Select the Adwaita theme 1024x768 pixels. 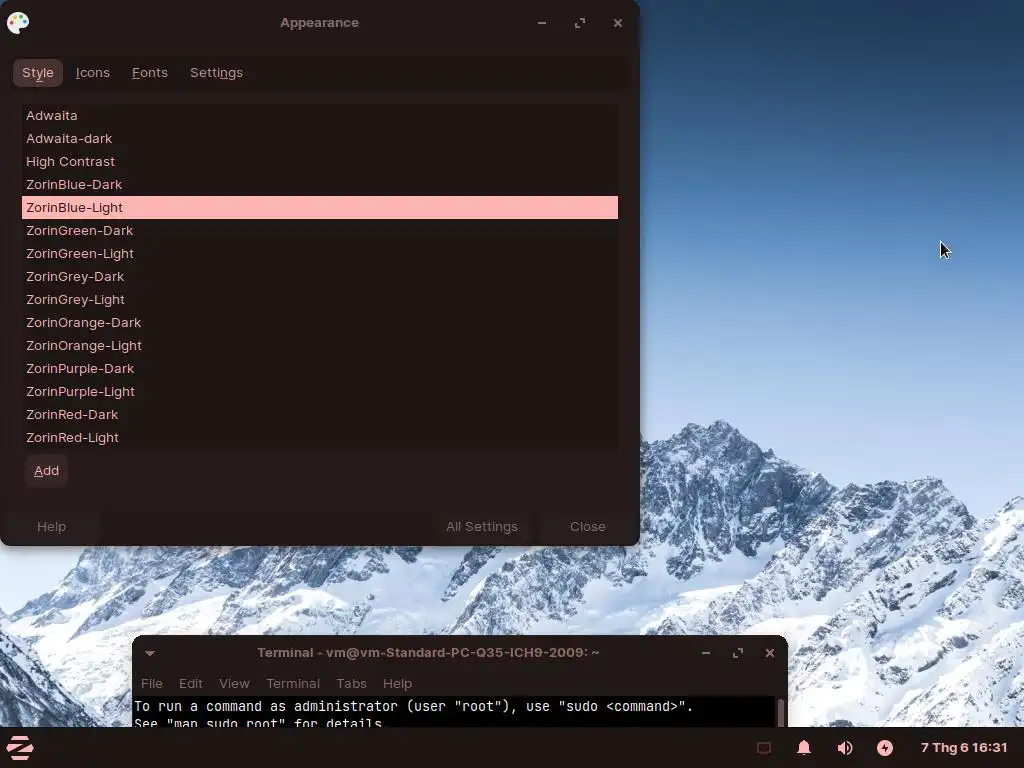[x=320, y=116]
